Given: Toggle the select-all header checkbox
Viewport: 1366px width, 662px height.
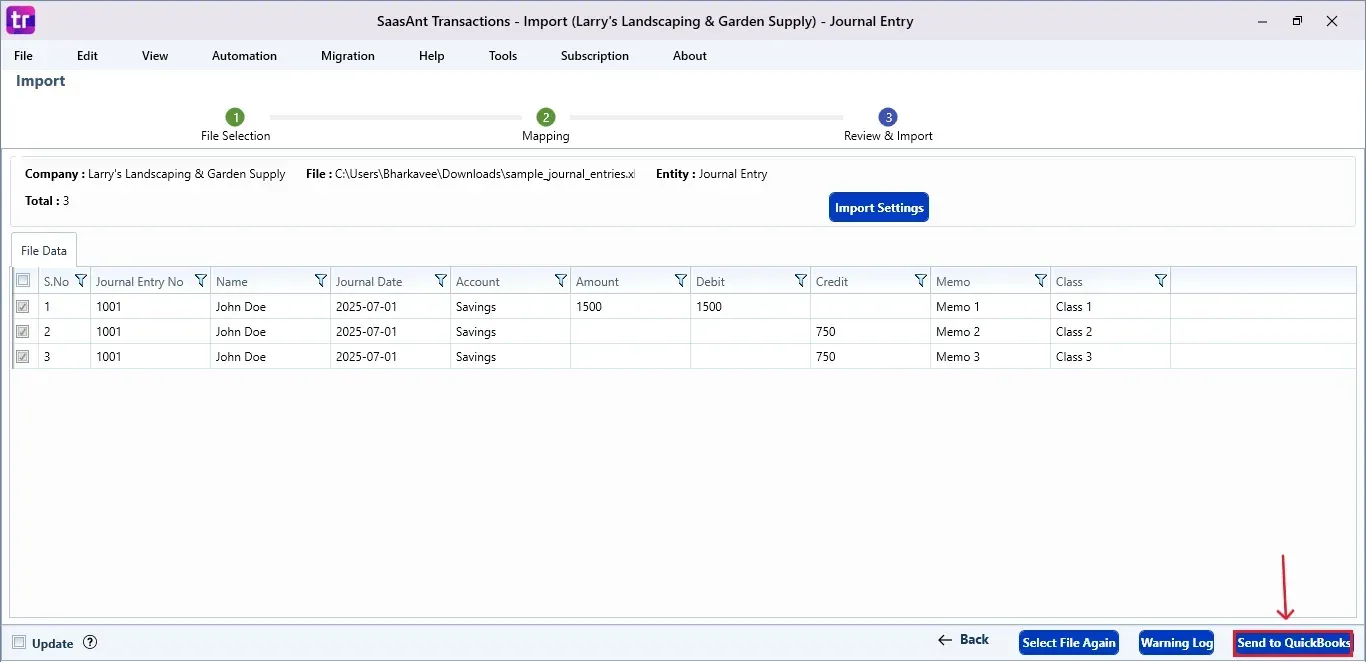Looking at the screenshot, I should 23,281.
